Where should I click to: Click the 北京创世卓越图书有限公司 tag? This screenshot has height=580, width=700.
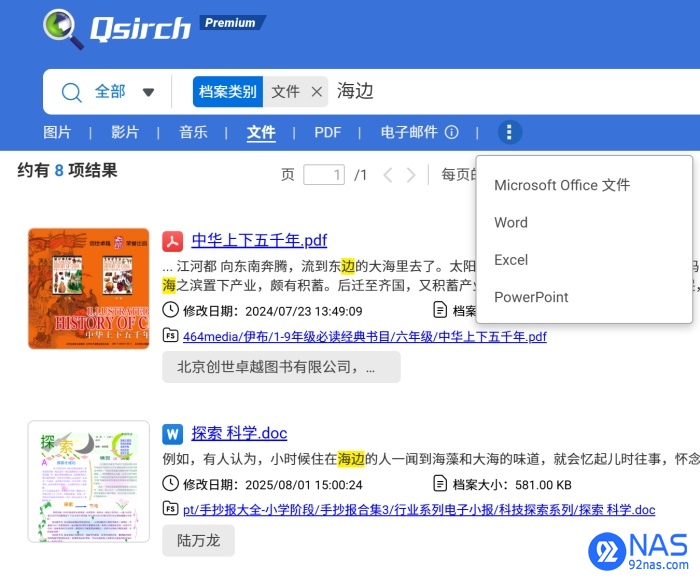pyautogui.click(x=281, y=367)
